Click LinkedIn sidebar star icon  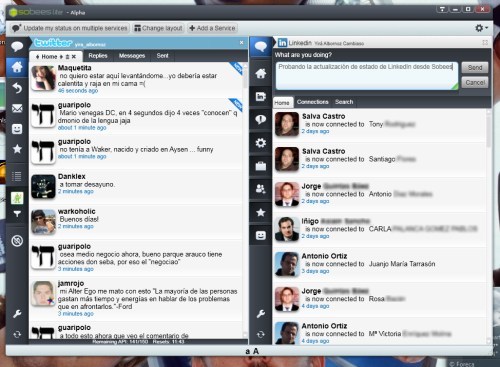(x=261, y=212)
